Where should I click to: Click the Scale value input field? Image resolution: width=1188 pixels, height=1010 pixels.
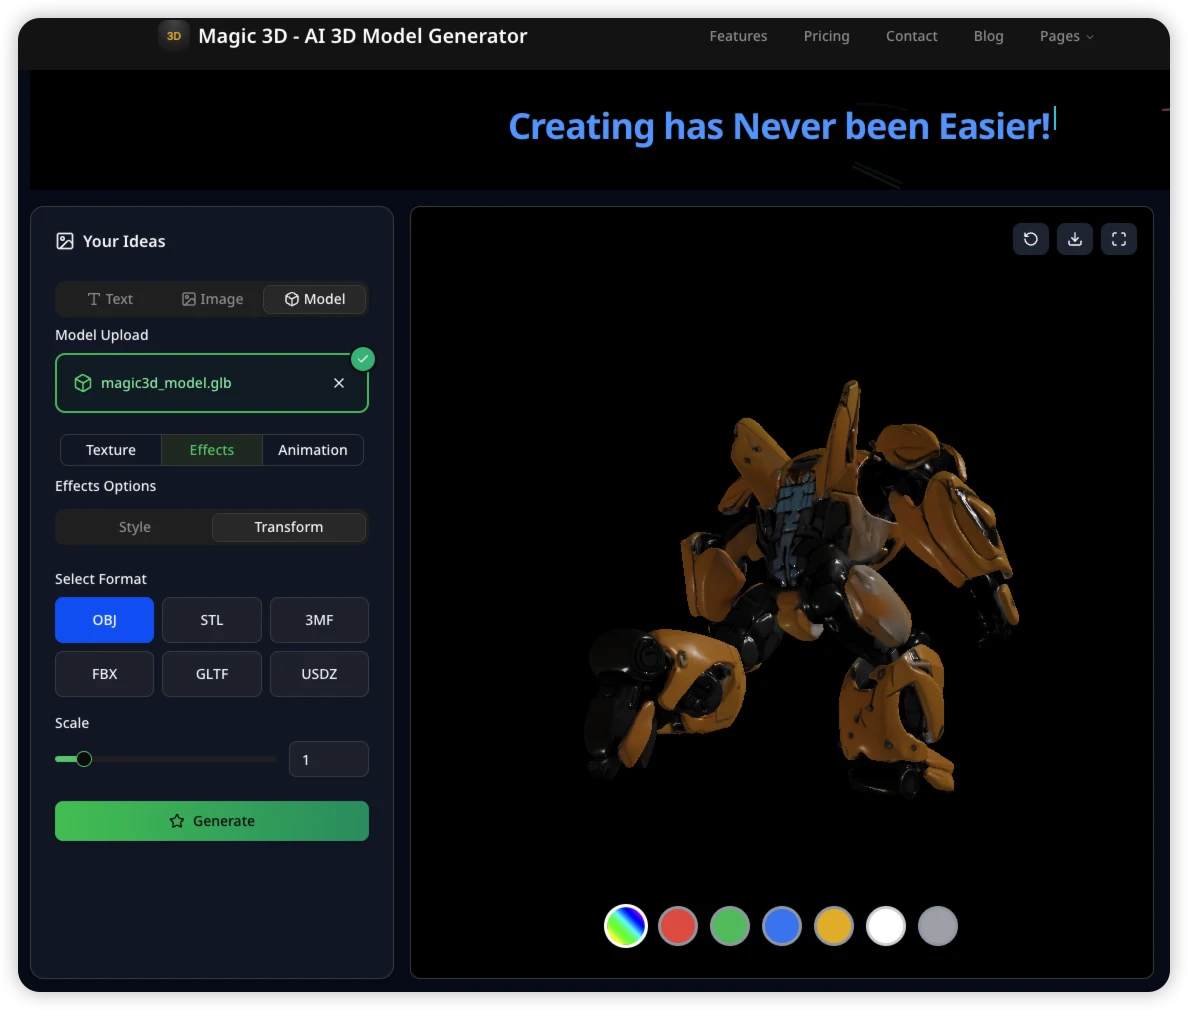click(329, 759)
